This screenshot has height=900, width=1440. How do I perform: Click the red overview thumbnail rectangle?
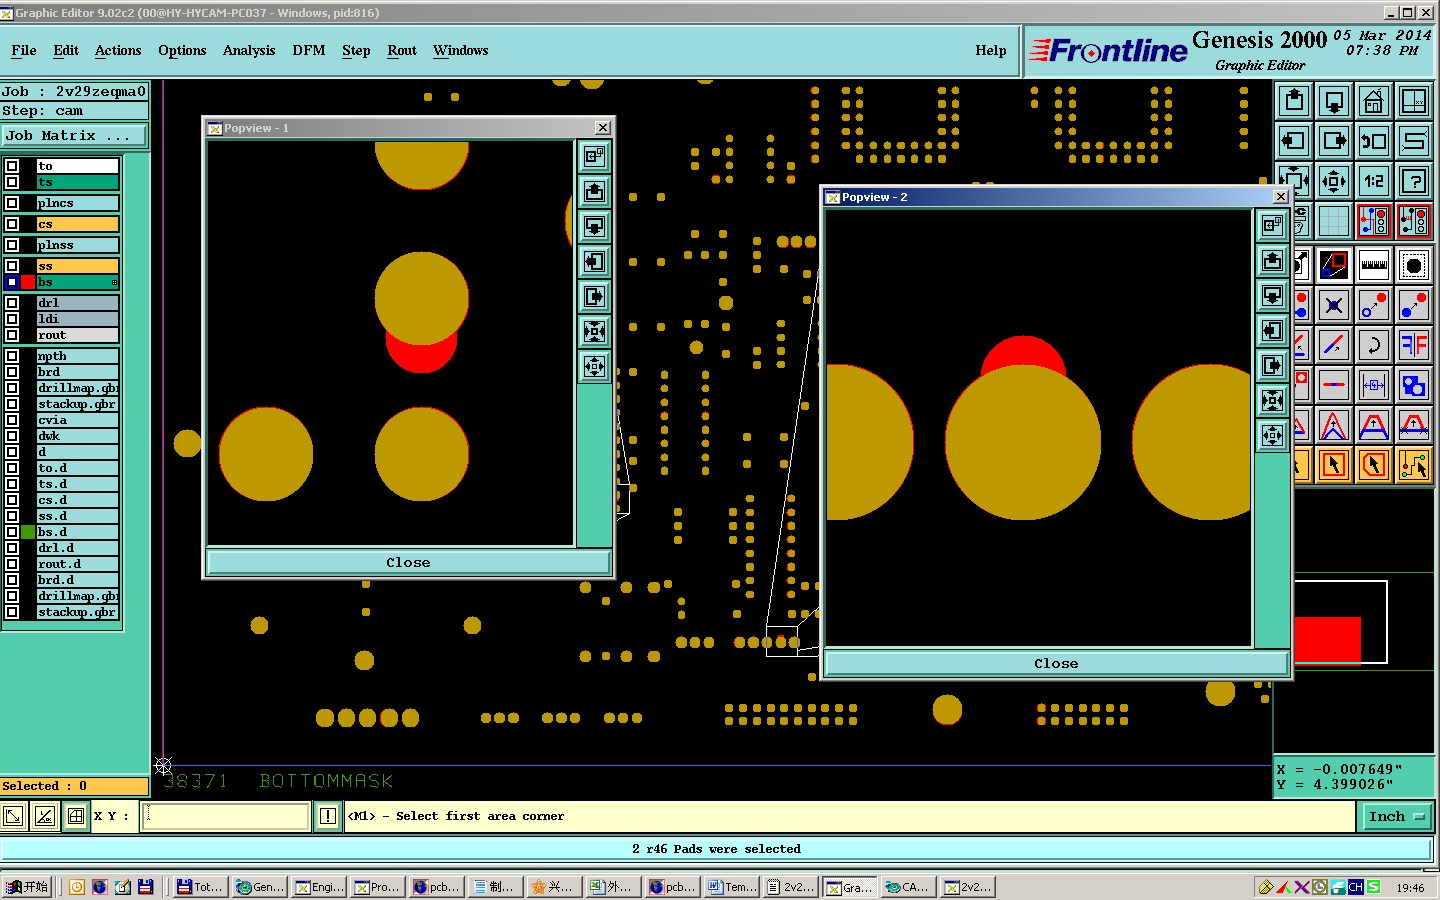click(1328, 639)
